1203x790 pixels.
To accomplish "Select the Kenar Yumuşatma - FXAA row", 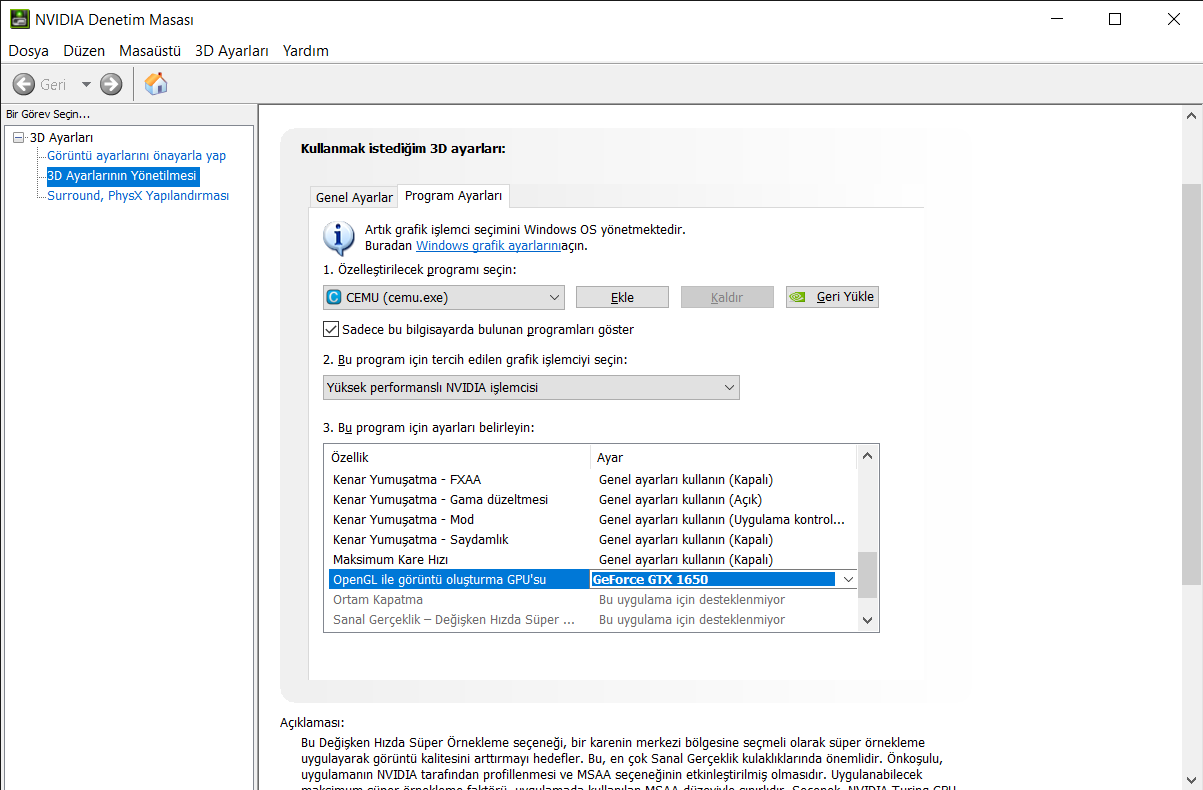I will pyautogui.click(x=593, y=479).
